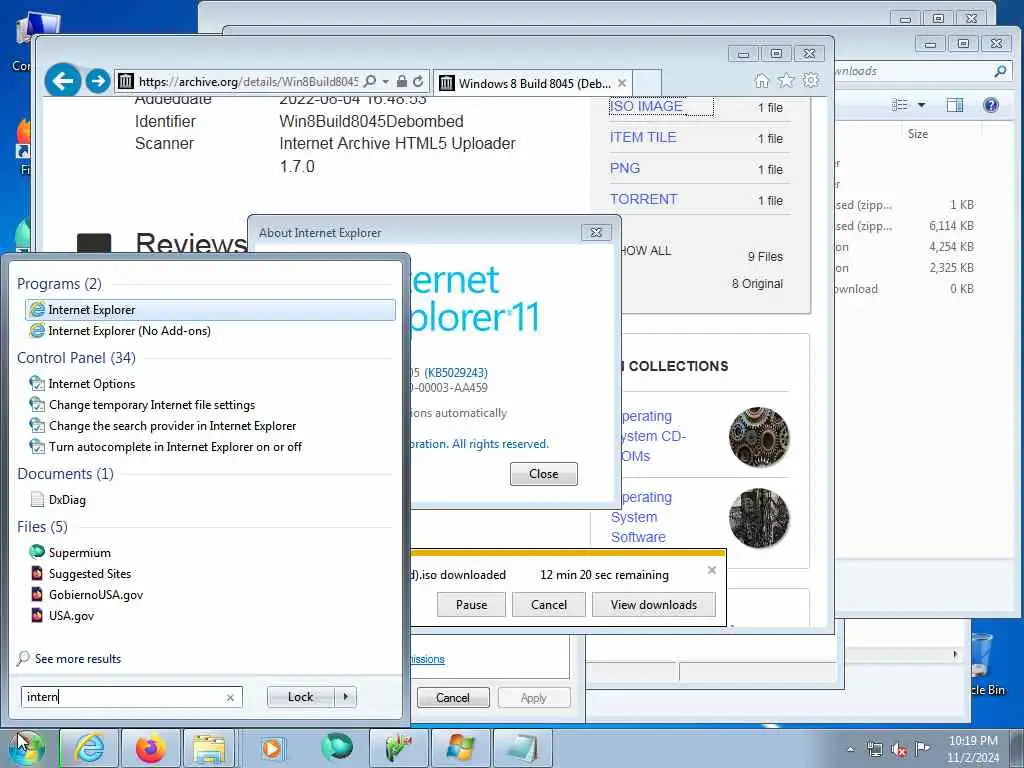1024x768 pixels.
Task: Open IE Favorites star icon
Action: 786,81
